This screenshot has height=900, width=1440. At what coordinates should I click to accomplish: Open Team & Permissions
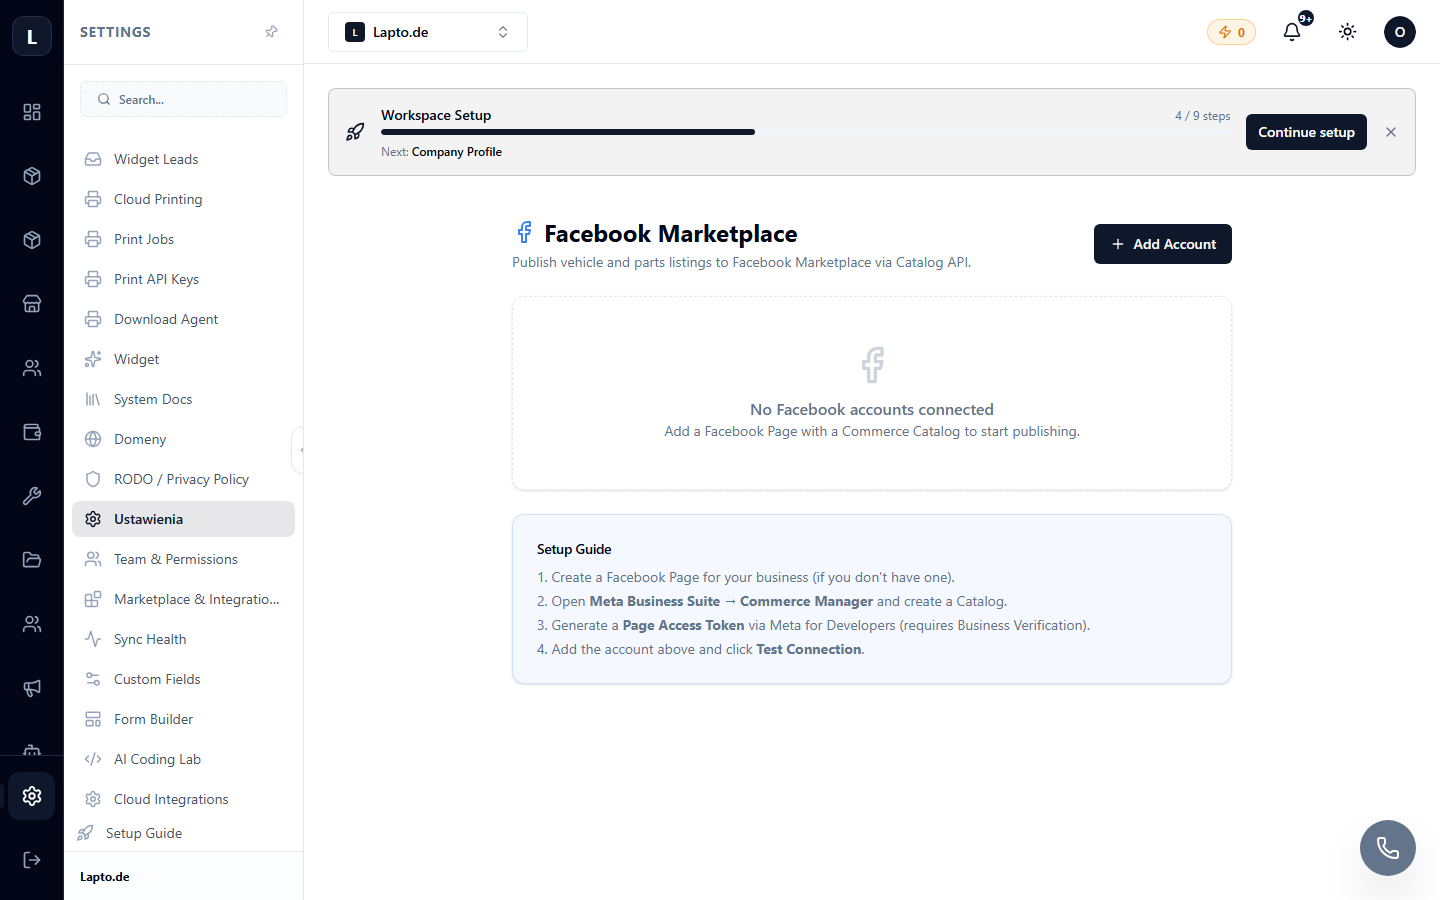183,559
